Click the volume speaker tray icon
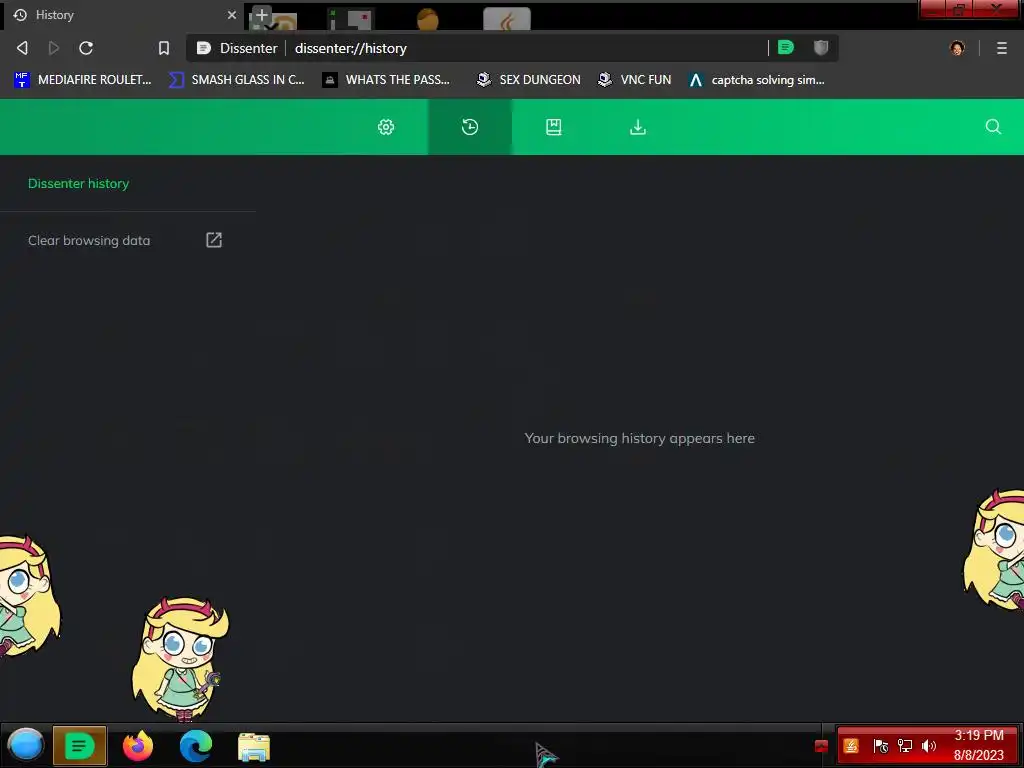Image resolution: width=1024 pixels, height=768 pixels. (929, 745)
